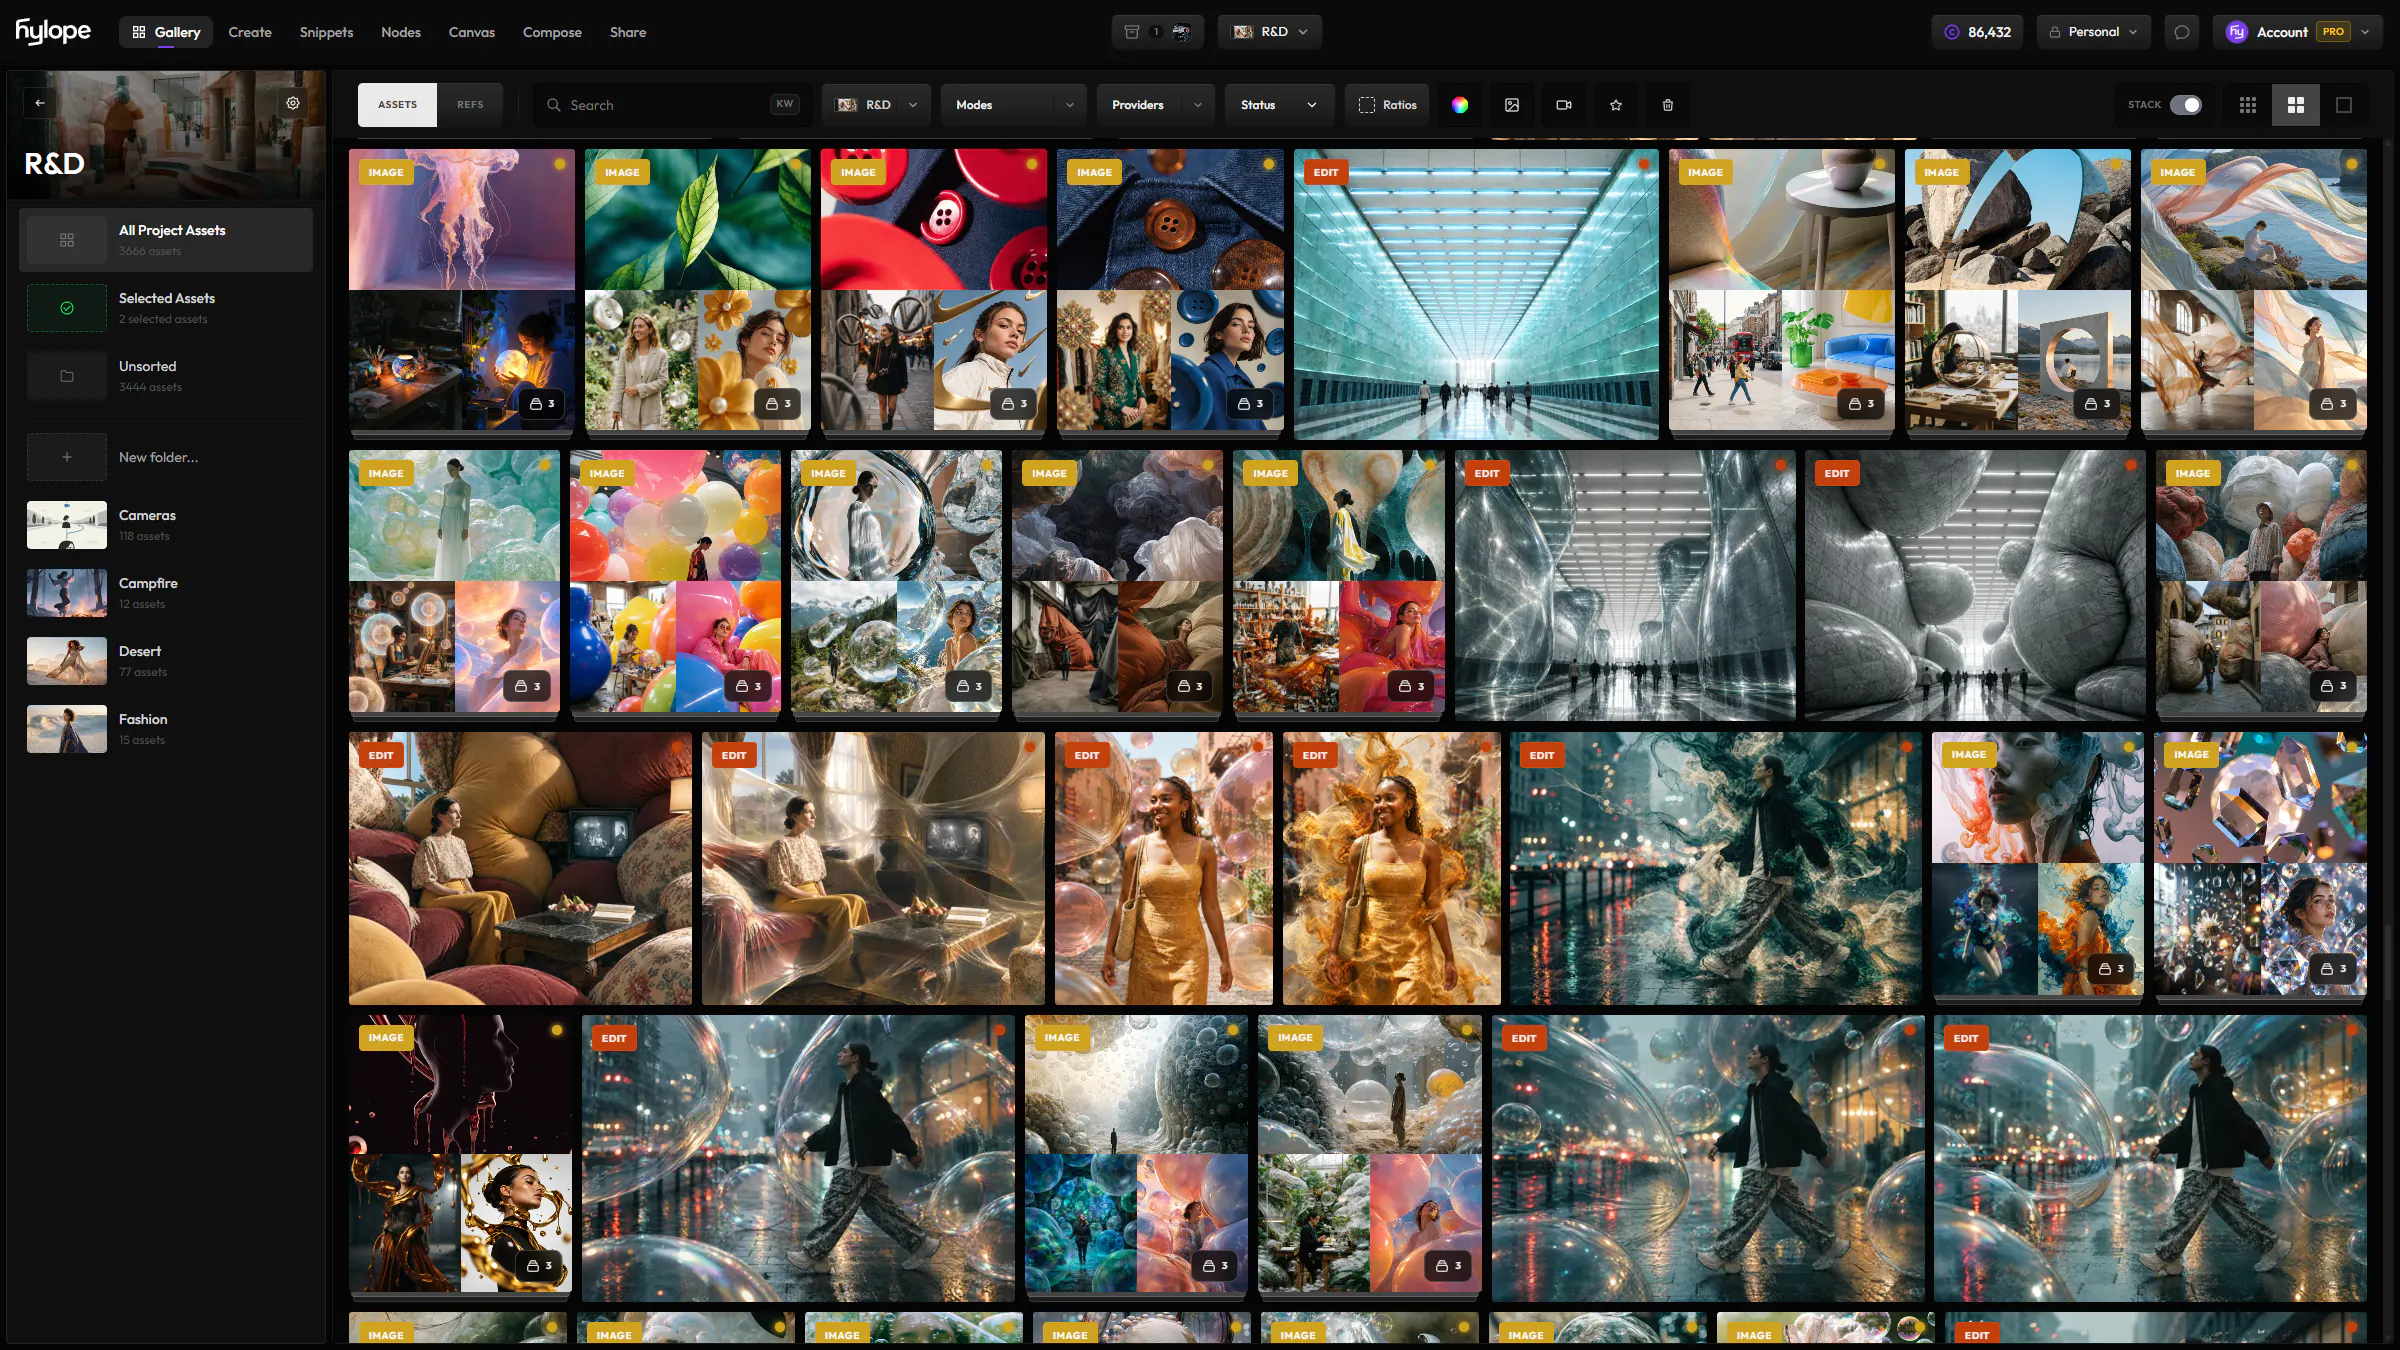Open the Account PRO dropdown
This screenshot has height=1350, width=2400.
2298,32
